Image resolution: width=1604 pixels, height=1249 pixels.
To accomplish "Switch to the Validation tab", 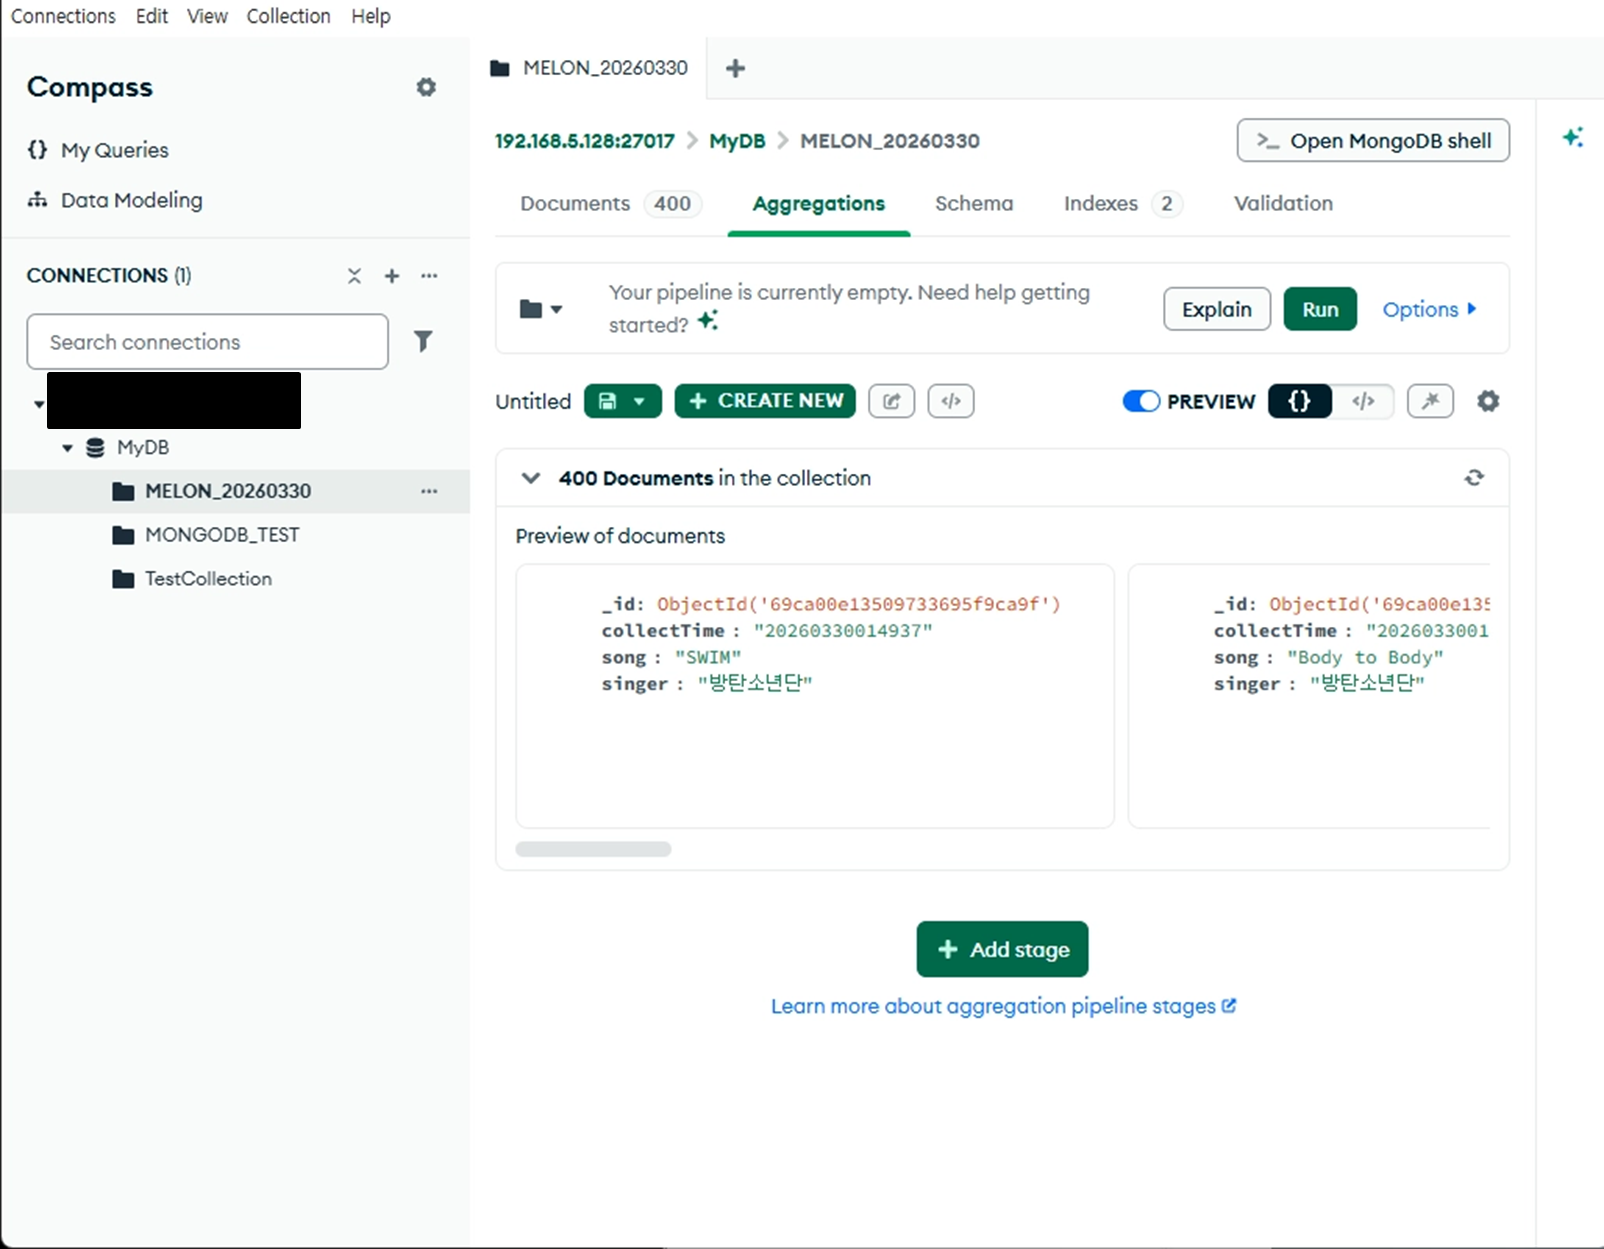I will [x=1283, y=204].
